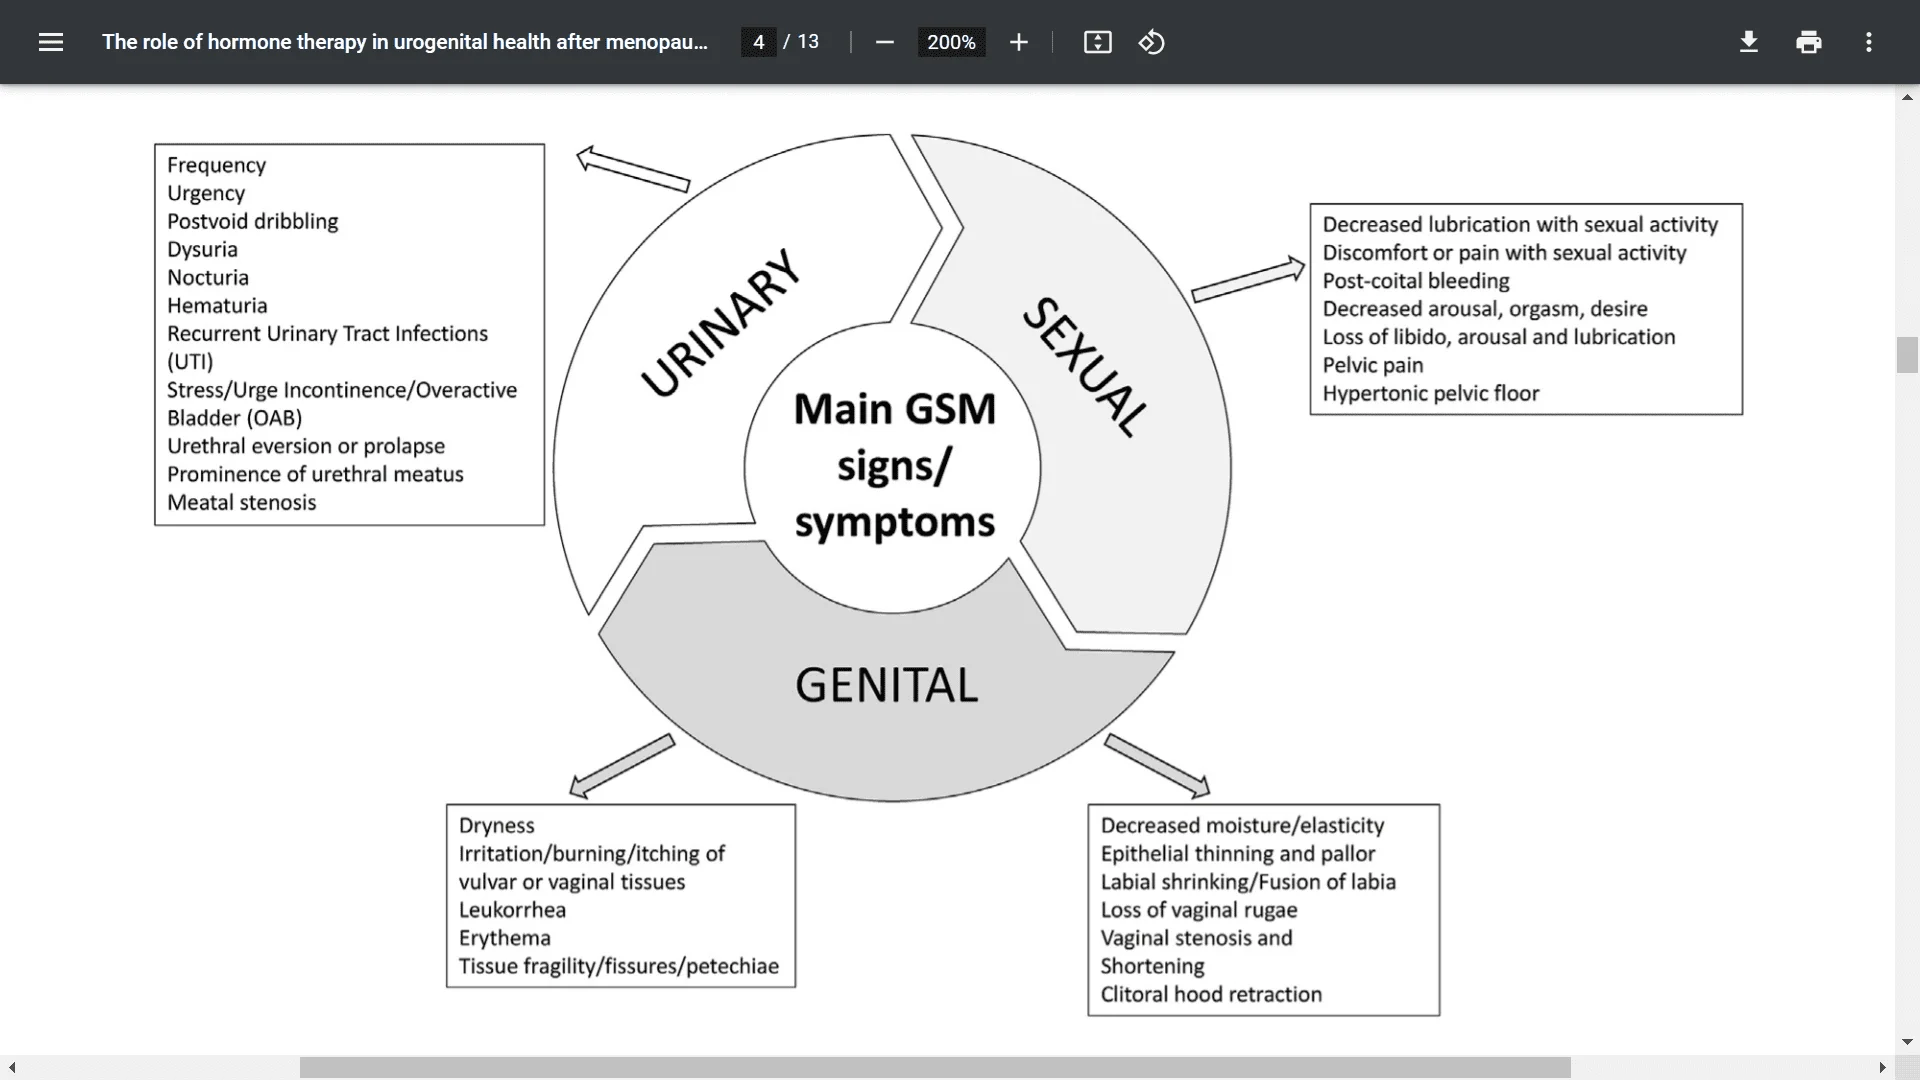Viewport: 1920px width, 1080px height.
Task: Click the 'Leukorrhea' text line
Action: click(x=512, y=910)
